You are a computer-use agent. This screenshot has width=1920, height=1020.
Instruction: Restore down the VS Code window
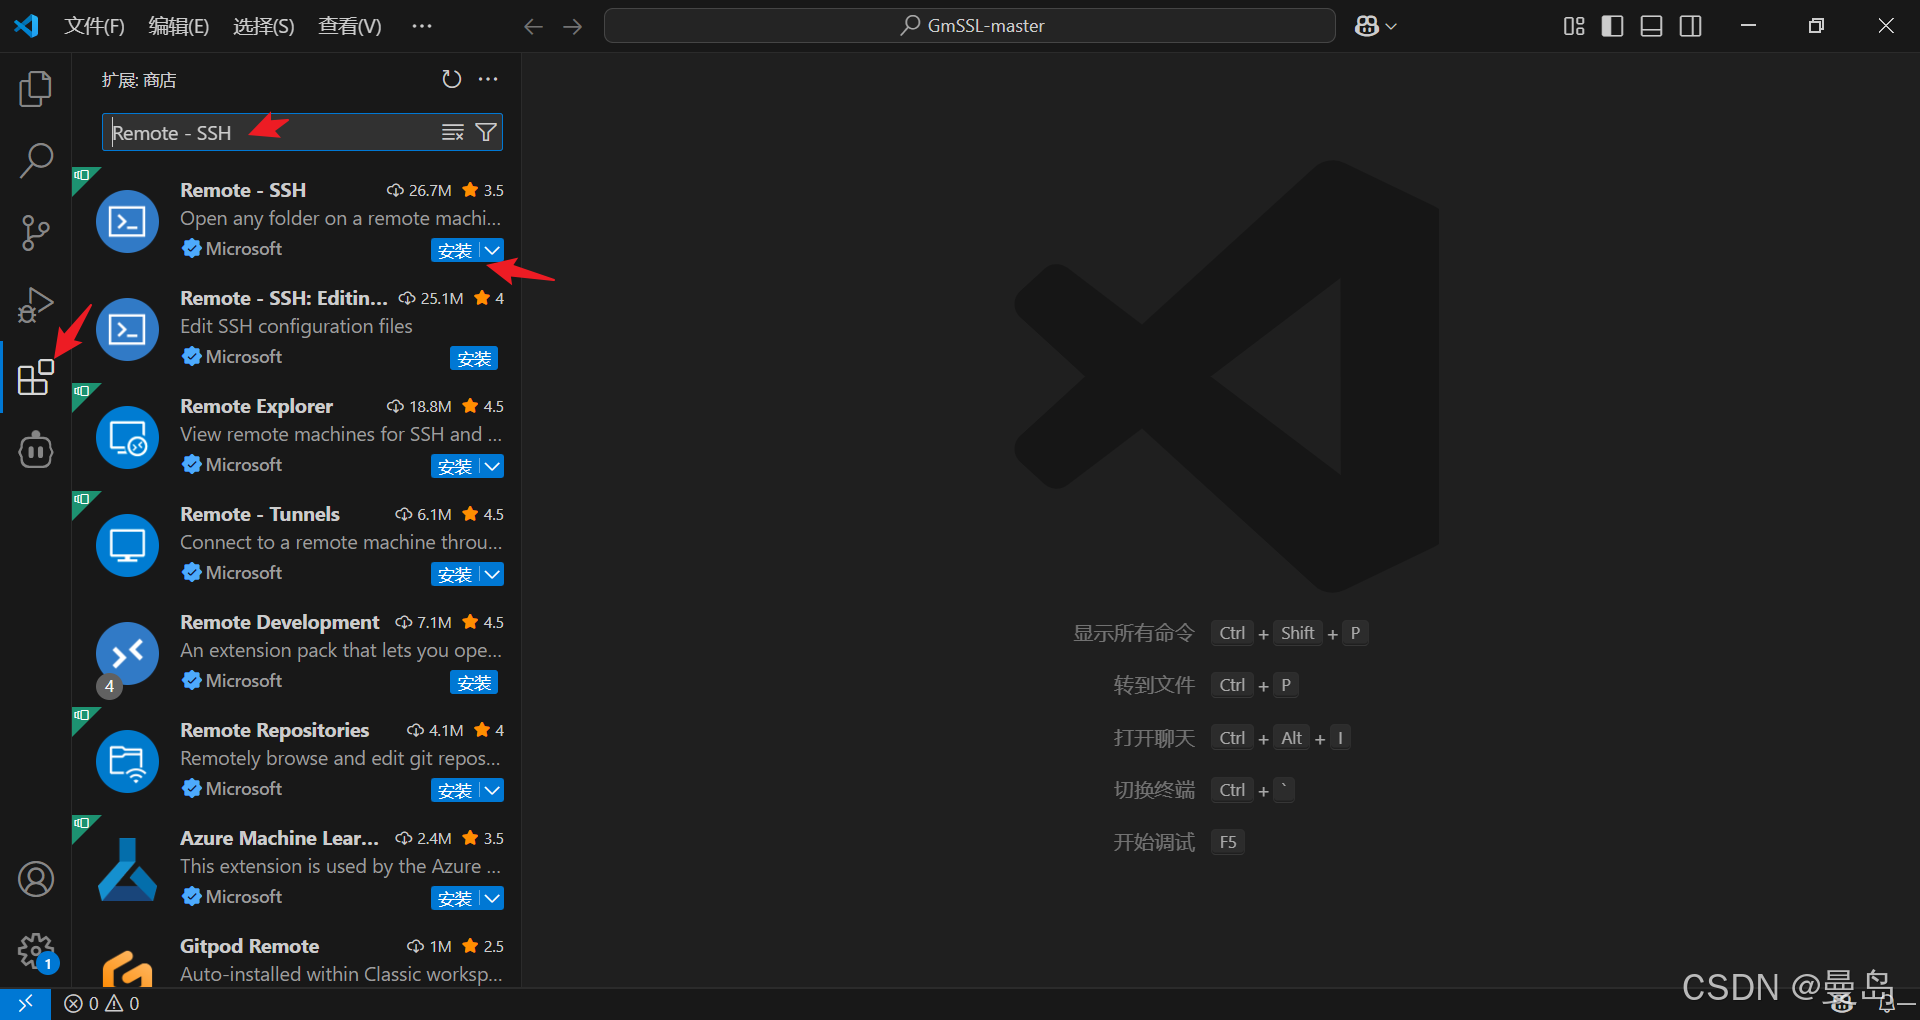click(x=1817, y=26)
